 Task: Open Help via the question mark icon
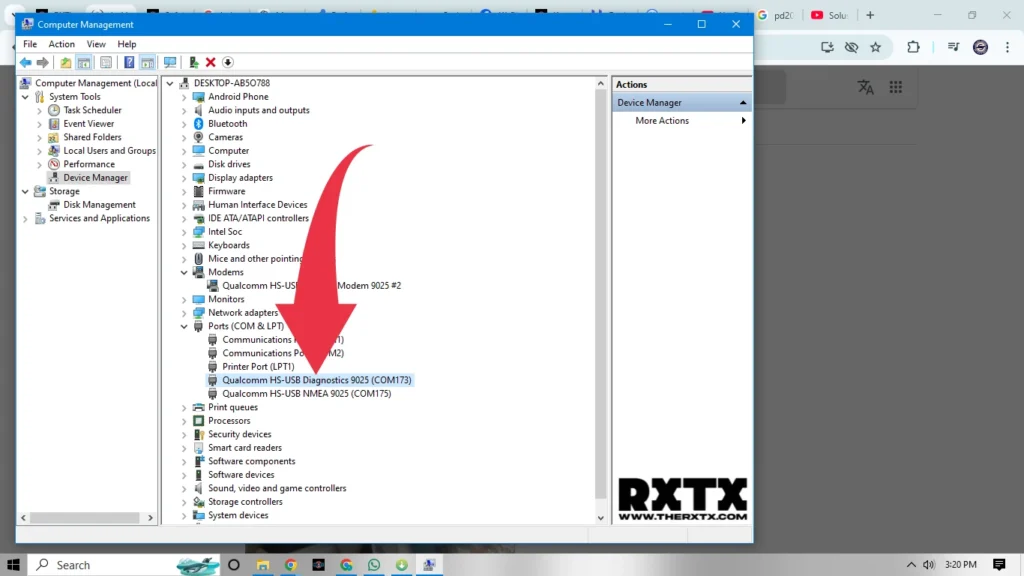pyautogui.click(x=129, y=62)
